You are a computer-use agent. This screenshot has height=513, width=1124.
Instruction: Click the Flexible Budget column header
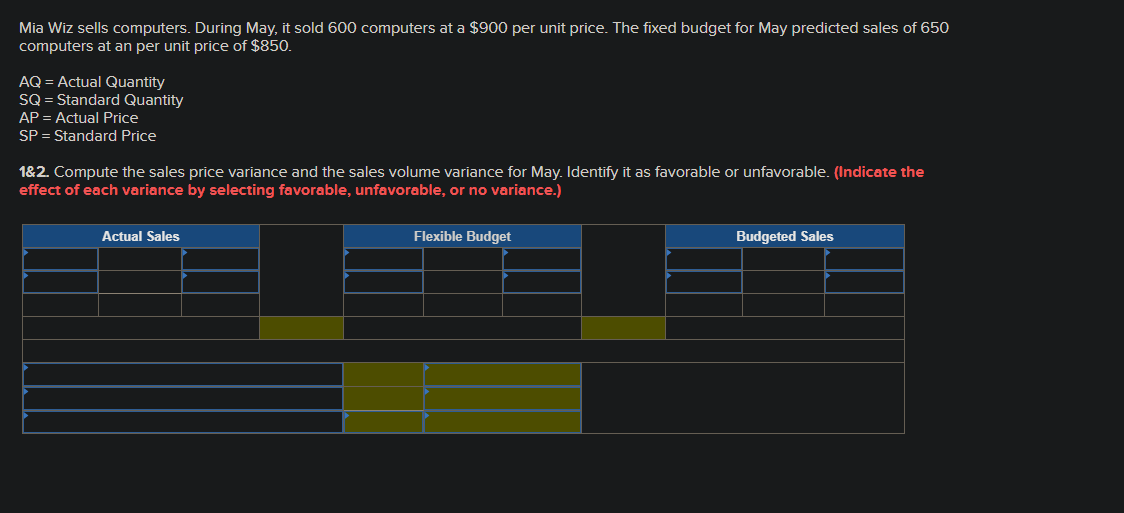point(462,236)
